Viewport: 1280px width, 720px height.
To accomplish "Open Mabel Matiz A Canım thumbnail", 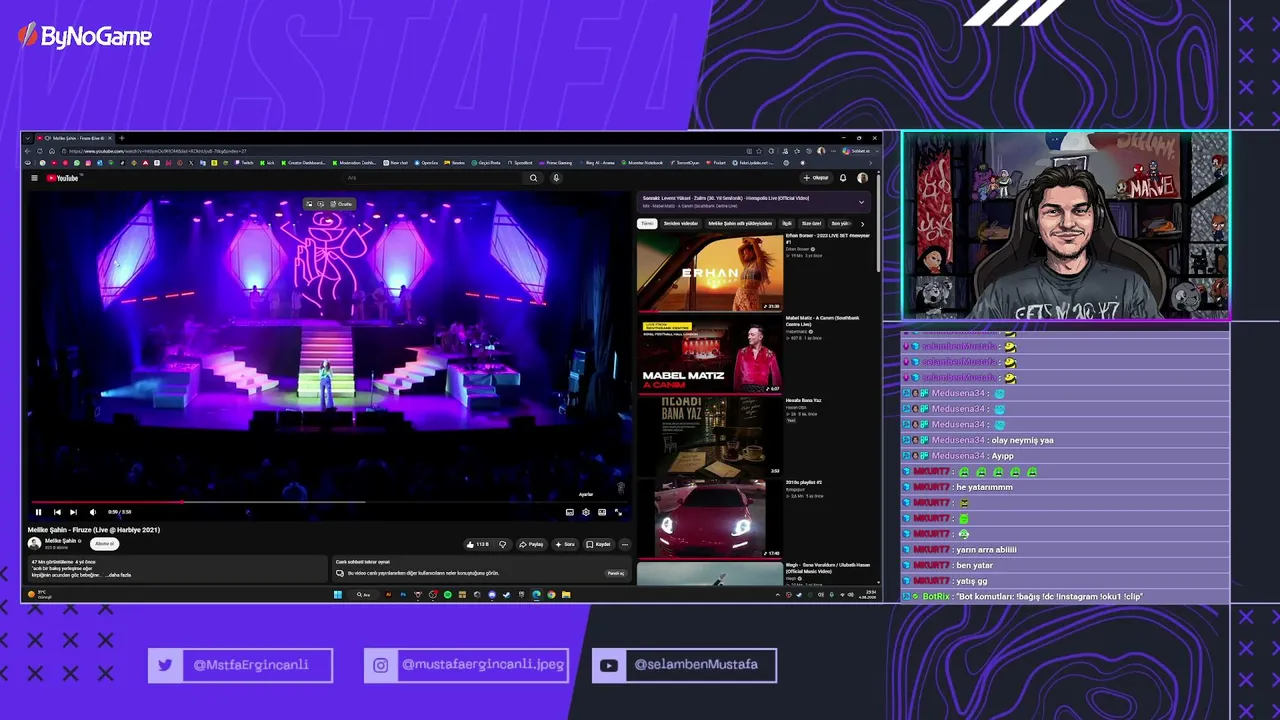I will 710,354.
